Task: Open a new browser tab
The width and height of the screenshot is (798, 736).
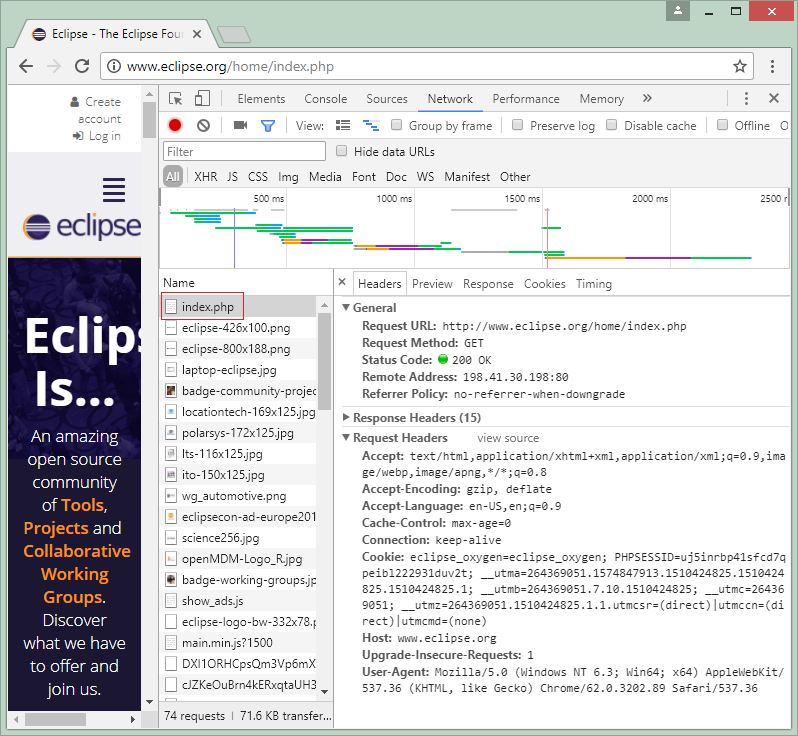Action: [234, 35]
